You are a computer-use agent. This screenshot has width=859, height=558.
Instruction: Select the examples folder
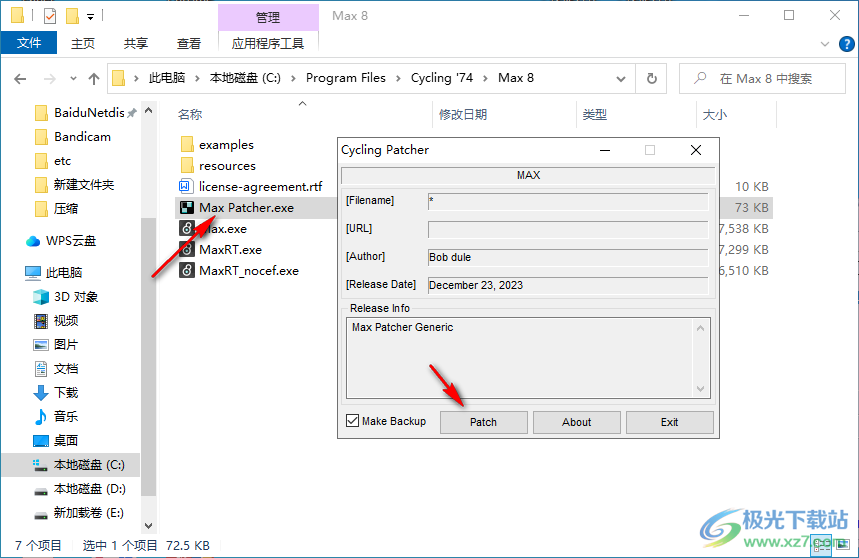point(226,145)
